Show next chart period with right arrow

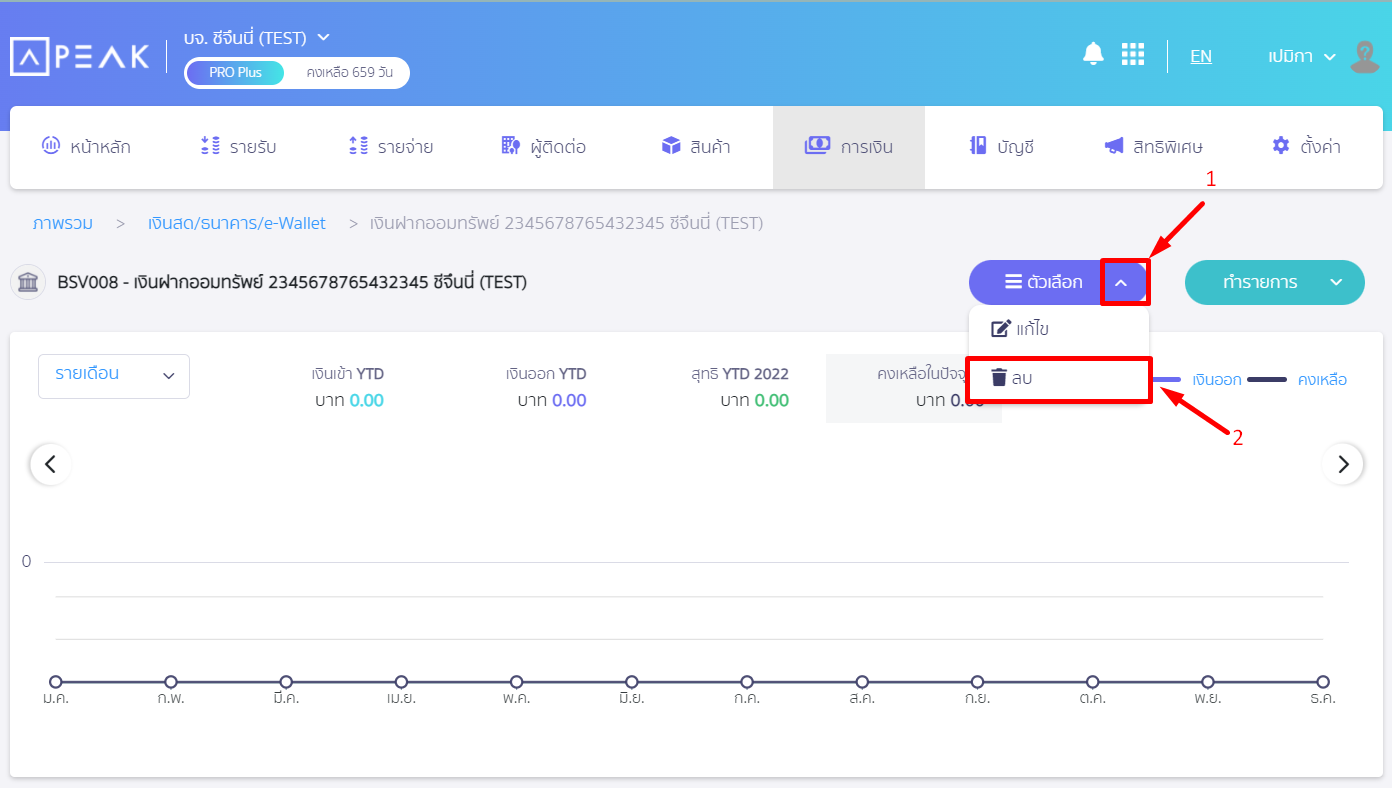coord(1342,464)
